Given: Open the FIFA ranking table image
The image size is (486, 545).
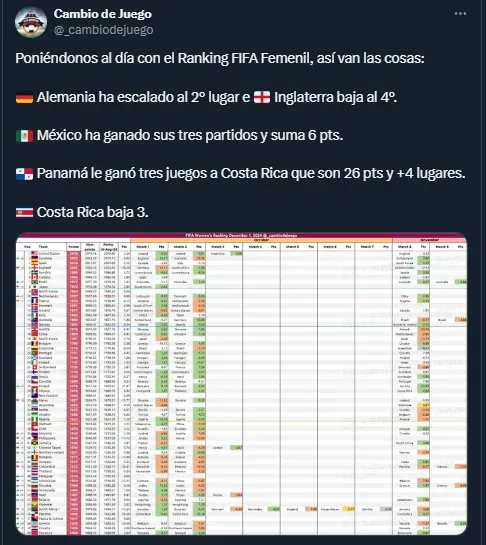Looking at the screenshot, I should [241, 384].
